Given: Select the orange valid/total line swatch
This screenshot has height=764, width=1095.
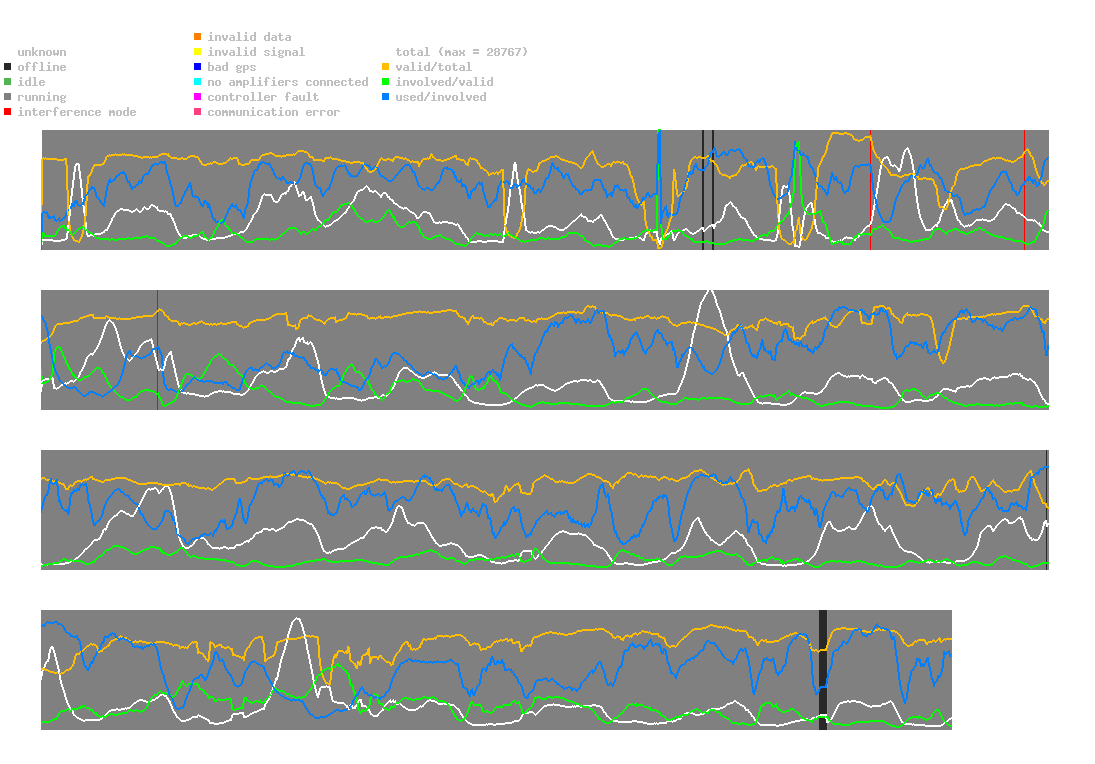Looking at the screenshot, I should 386,67.
